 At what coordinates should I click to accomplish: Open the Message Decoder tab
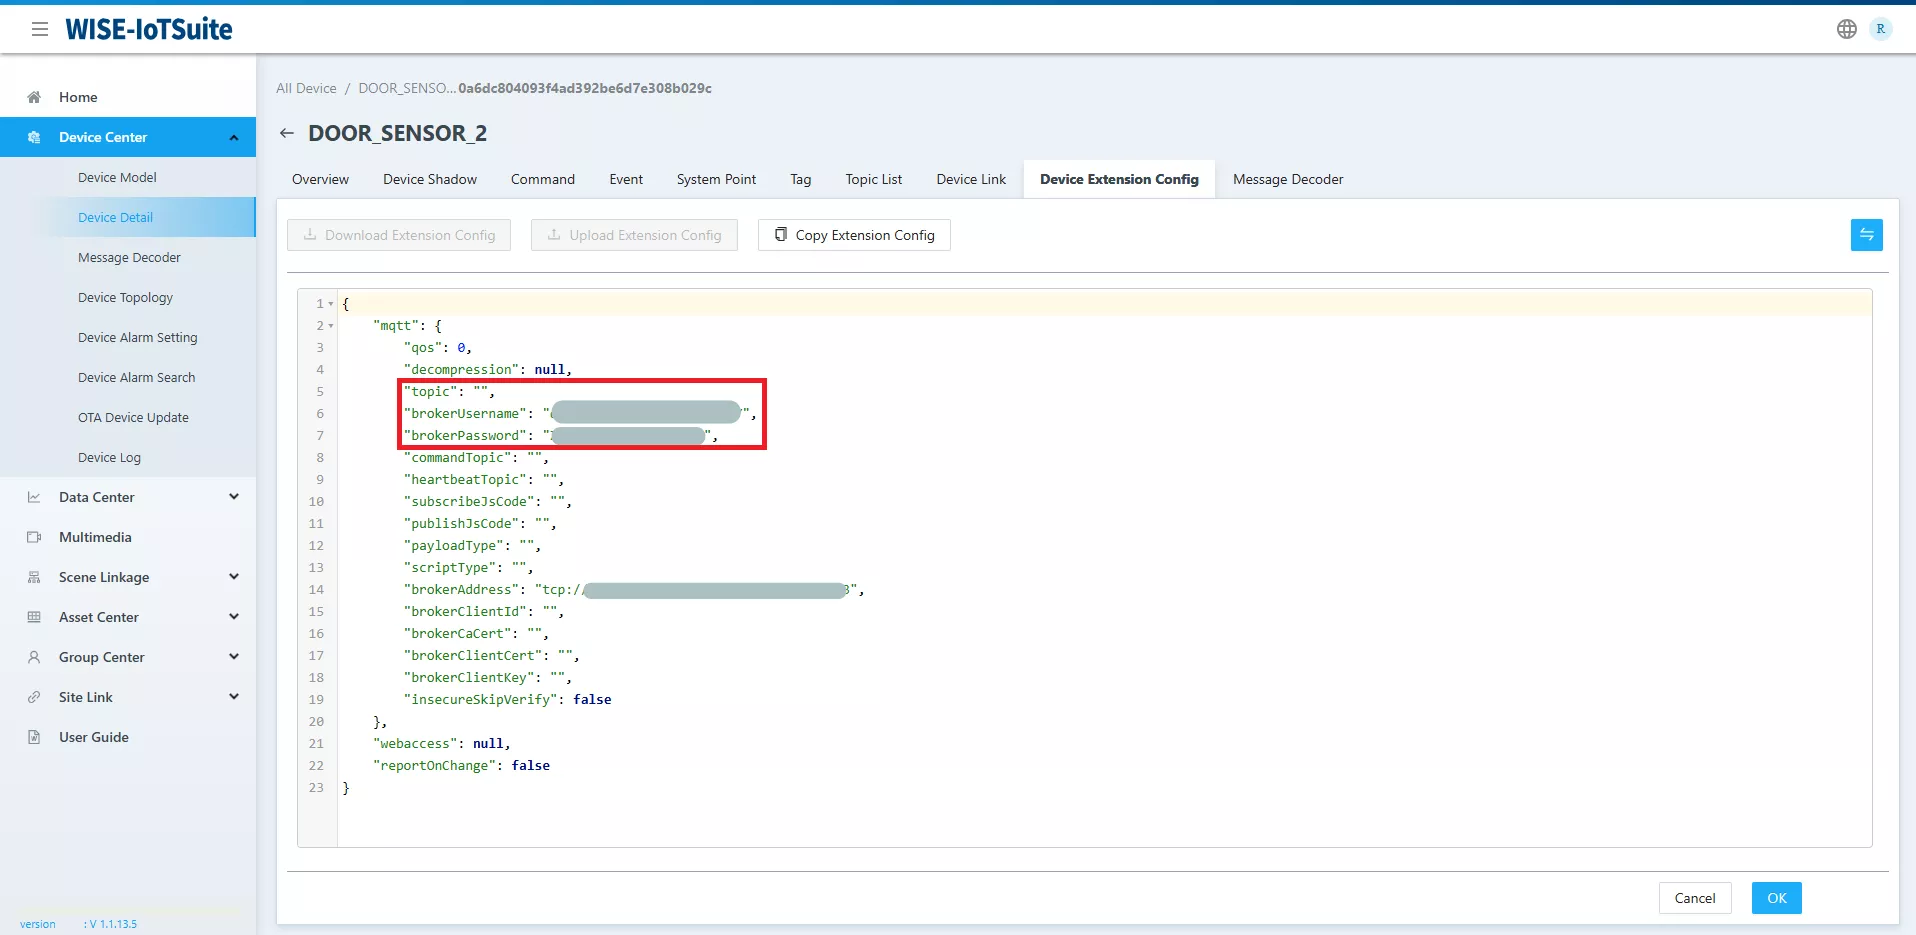[x=1288, y=179]
